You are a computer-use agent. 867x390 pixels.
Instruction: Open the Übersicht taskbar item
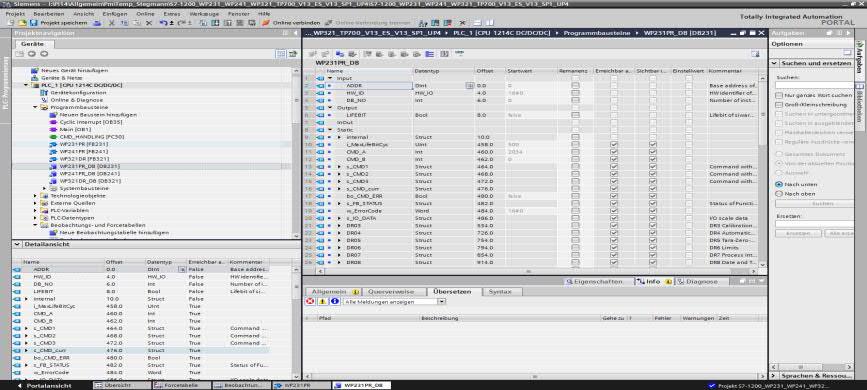[121, 385]
